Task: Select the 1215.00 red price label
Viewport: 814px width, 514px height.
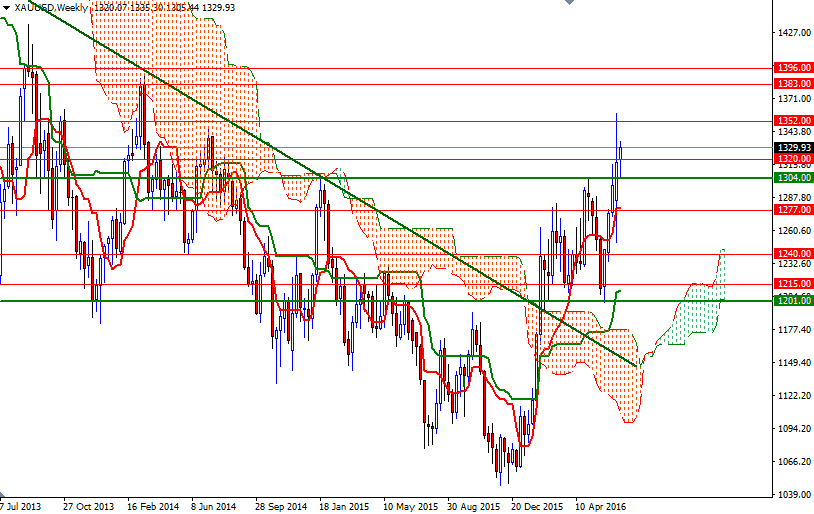Action: 792,284
